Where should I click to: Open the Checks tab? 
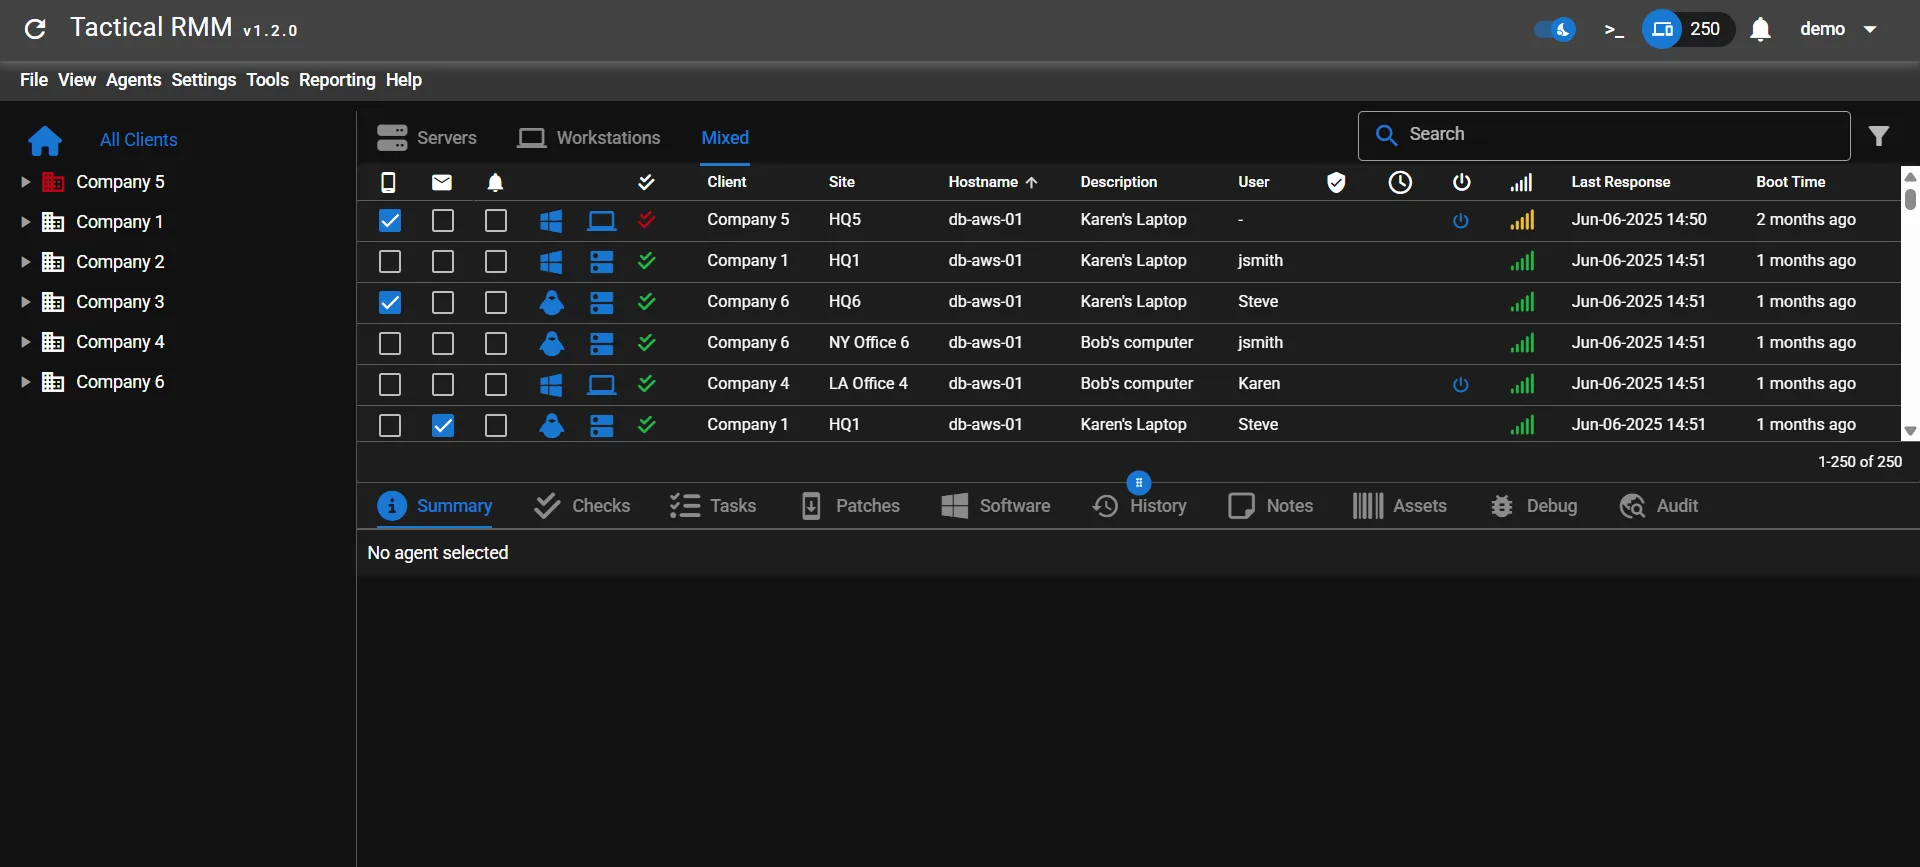pyautogui.click(x=581, y=506)
